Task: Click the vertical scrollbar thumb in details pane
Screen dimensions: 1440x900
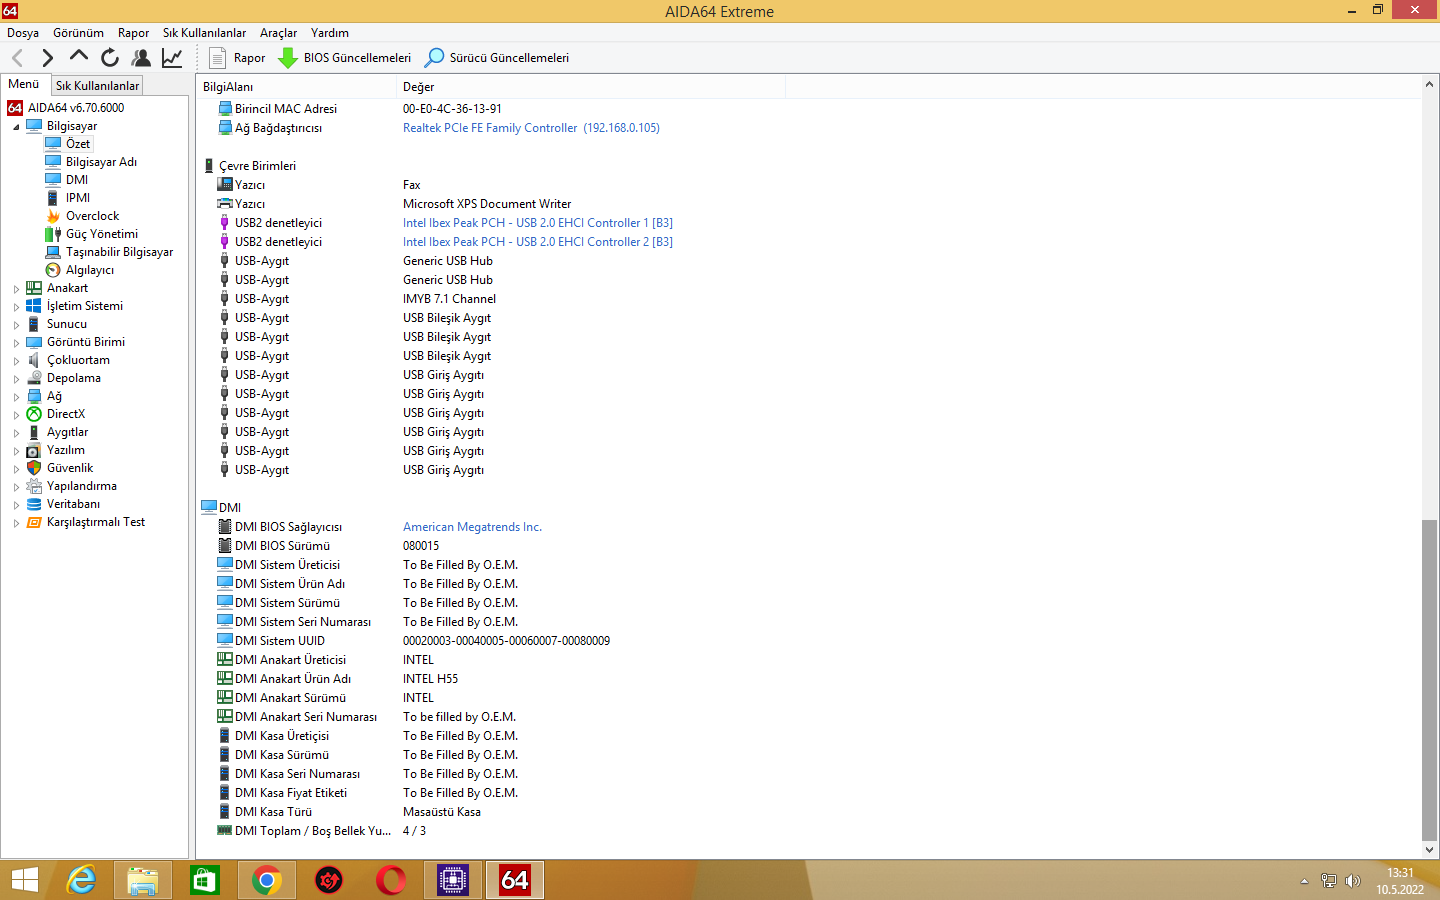Action: tap(1429, 680)
